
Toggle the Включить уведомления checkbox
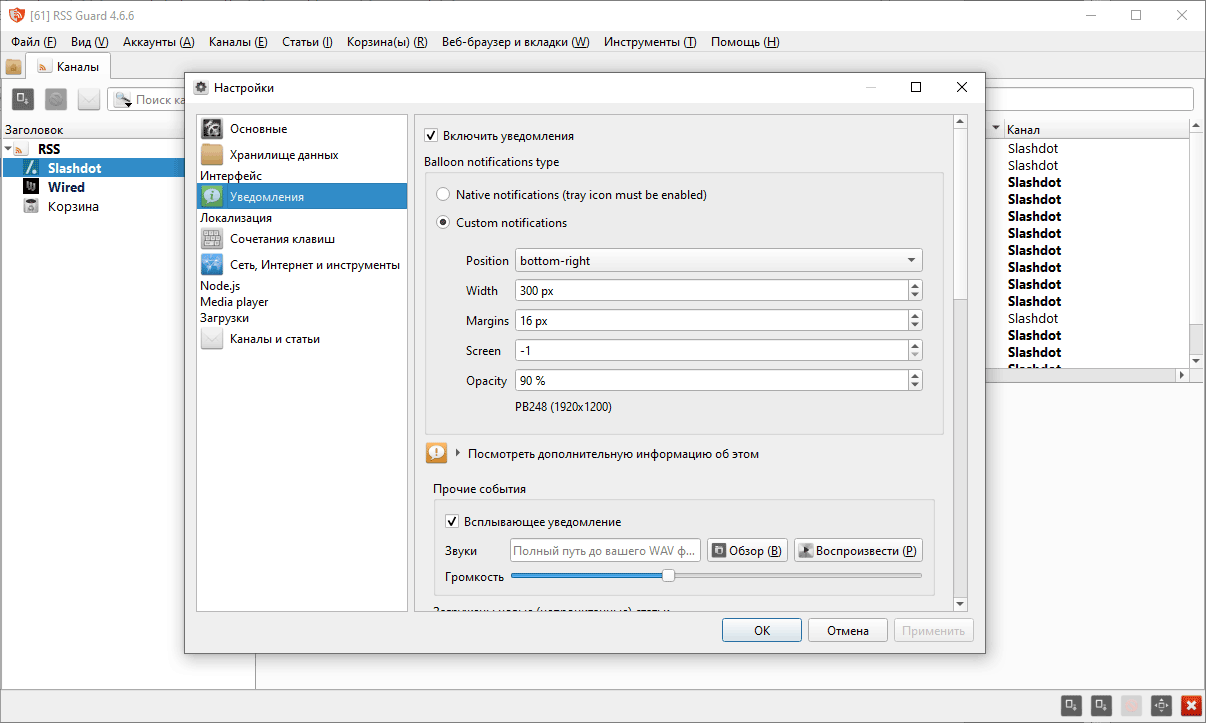point(431,136)
